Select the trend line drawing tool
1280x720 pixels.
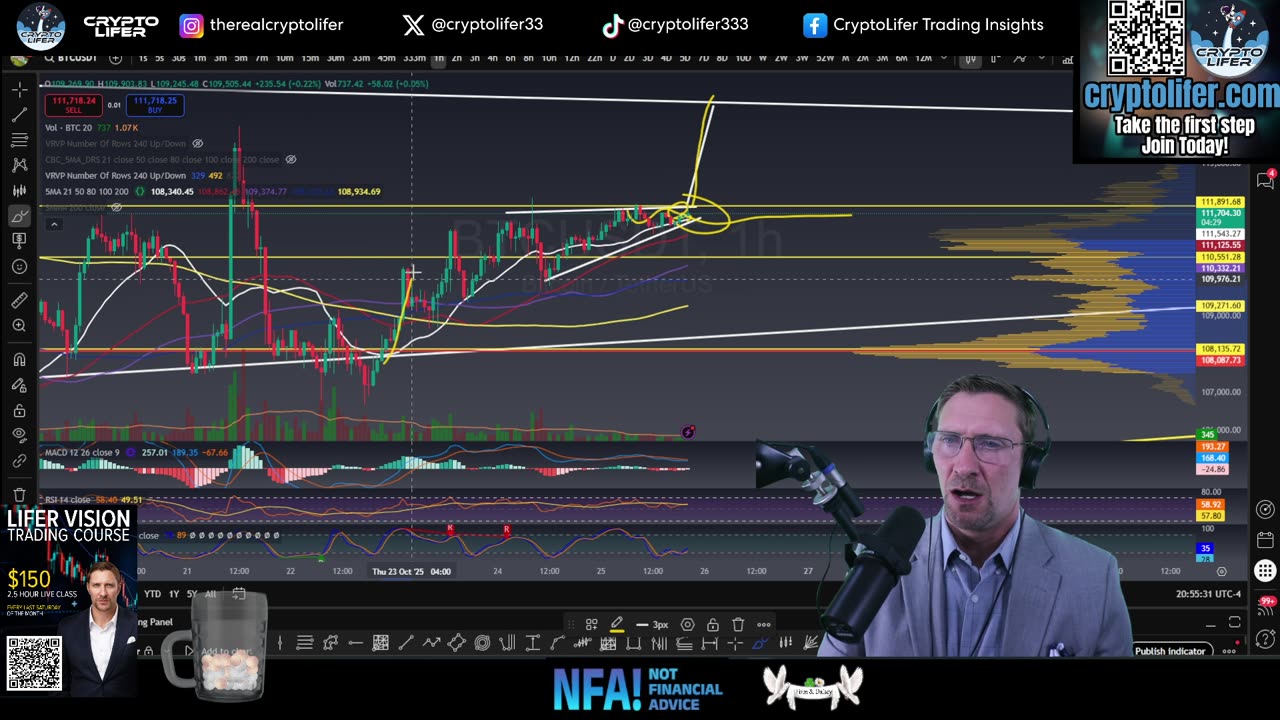(19, 115)
